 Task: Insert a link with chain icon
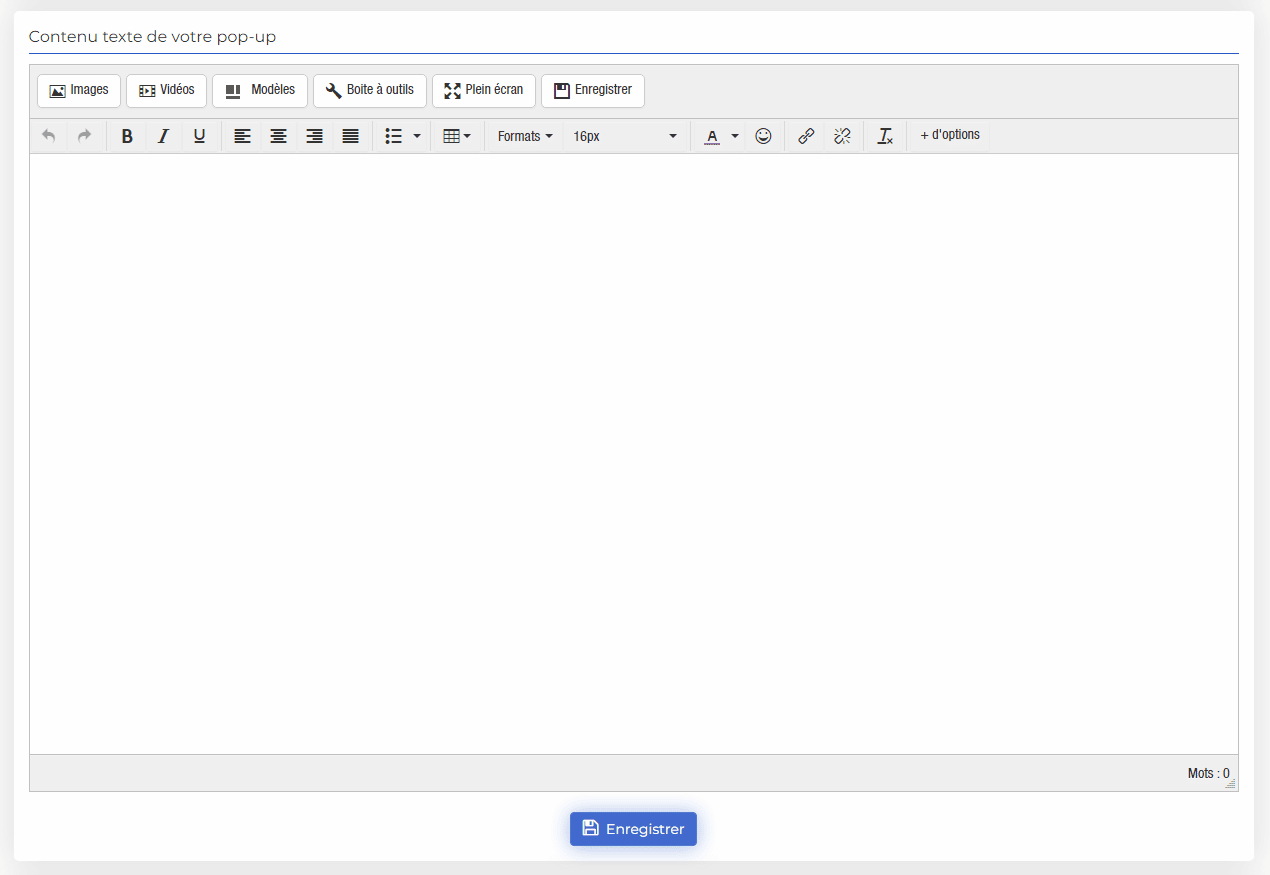click(806, 136)
